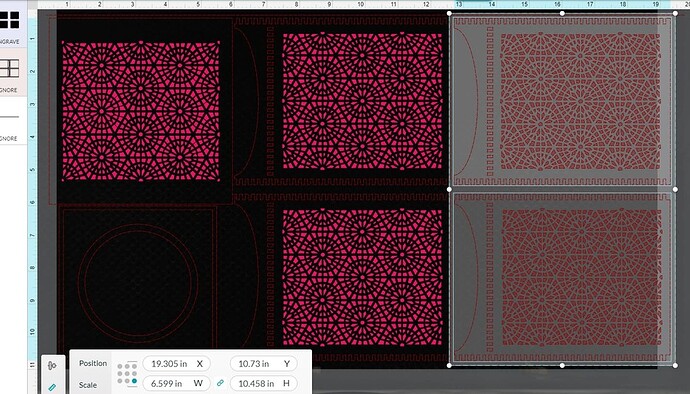Set anchor point to bottom-right dot
The image size is (690, 394).
(x=134, y=381)
